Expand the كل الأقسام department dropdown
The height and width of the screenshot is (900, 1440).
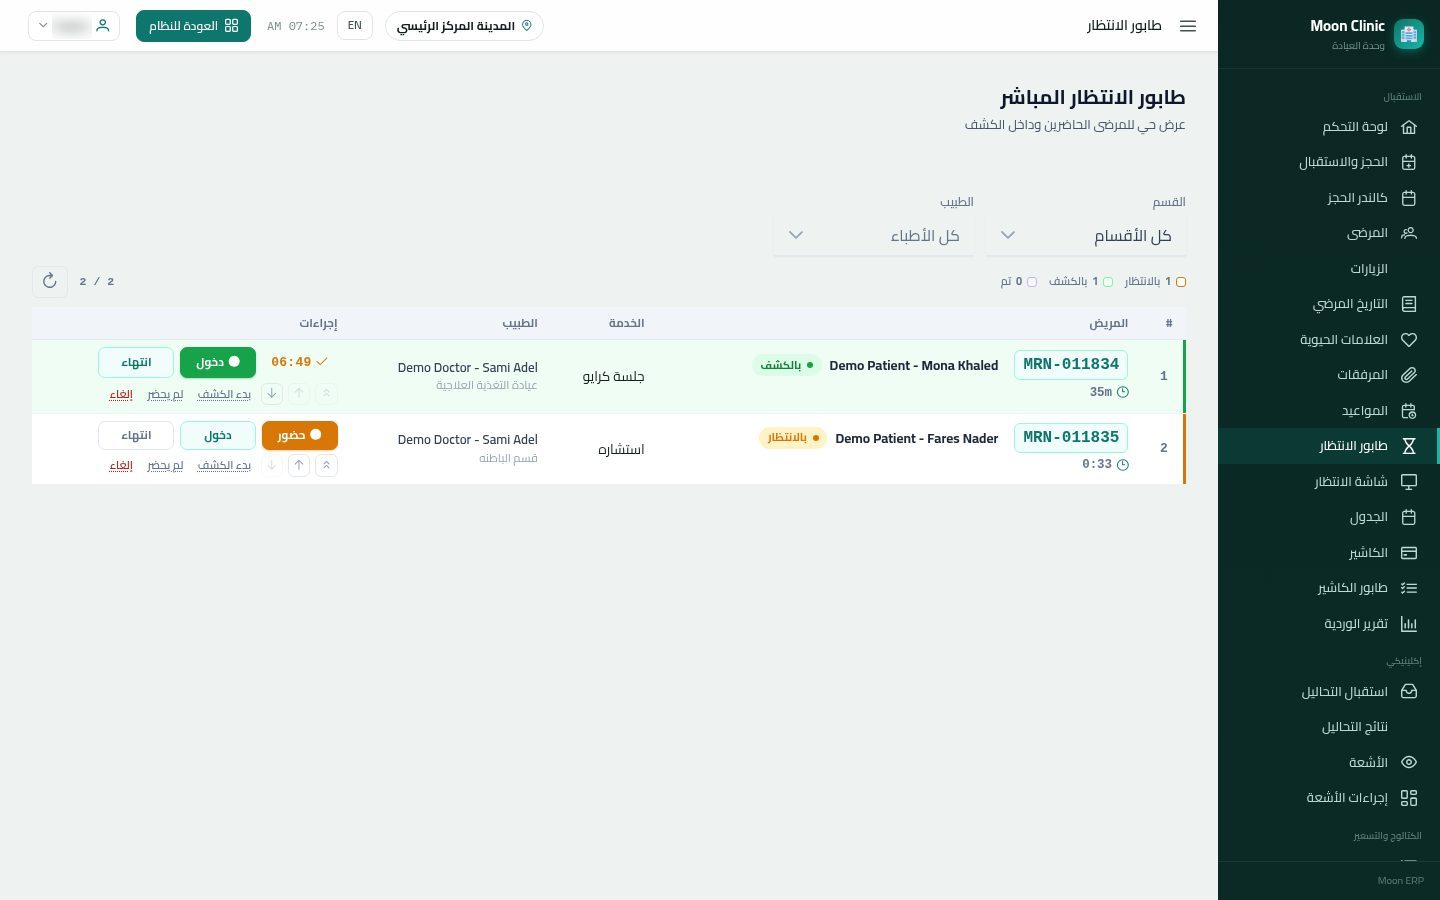pyautogui.click(x=1086, y=236)
